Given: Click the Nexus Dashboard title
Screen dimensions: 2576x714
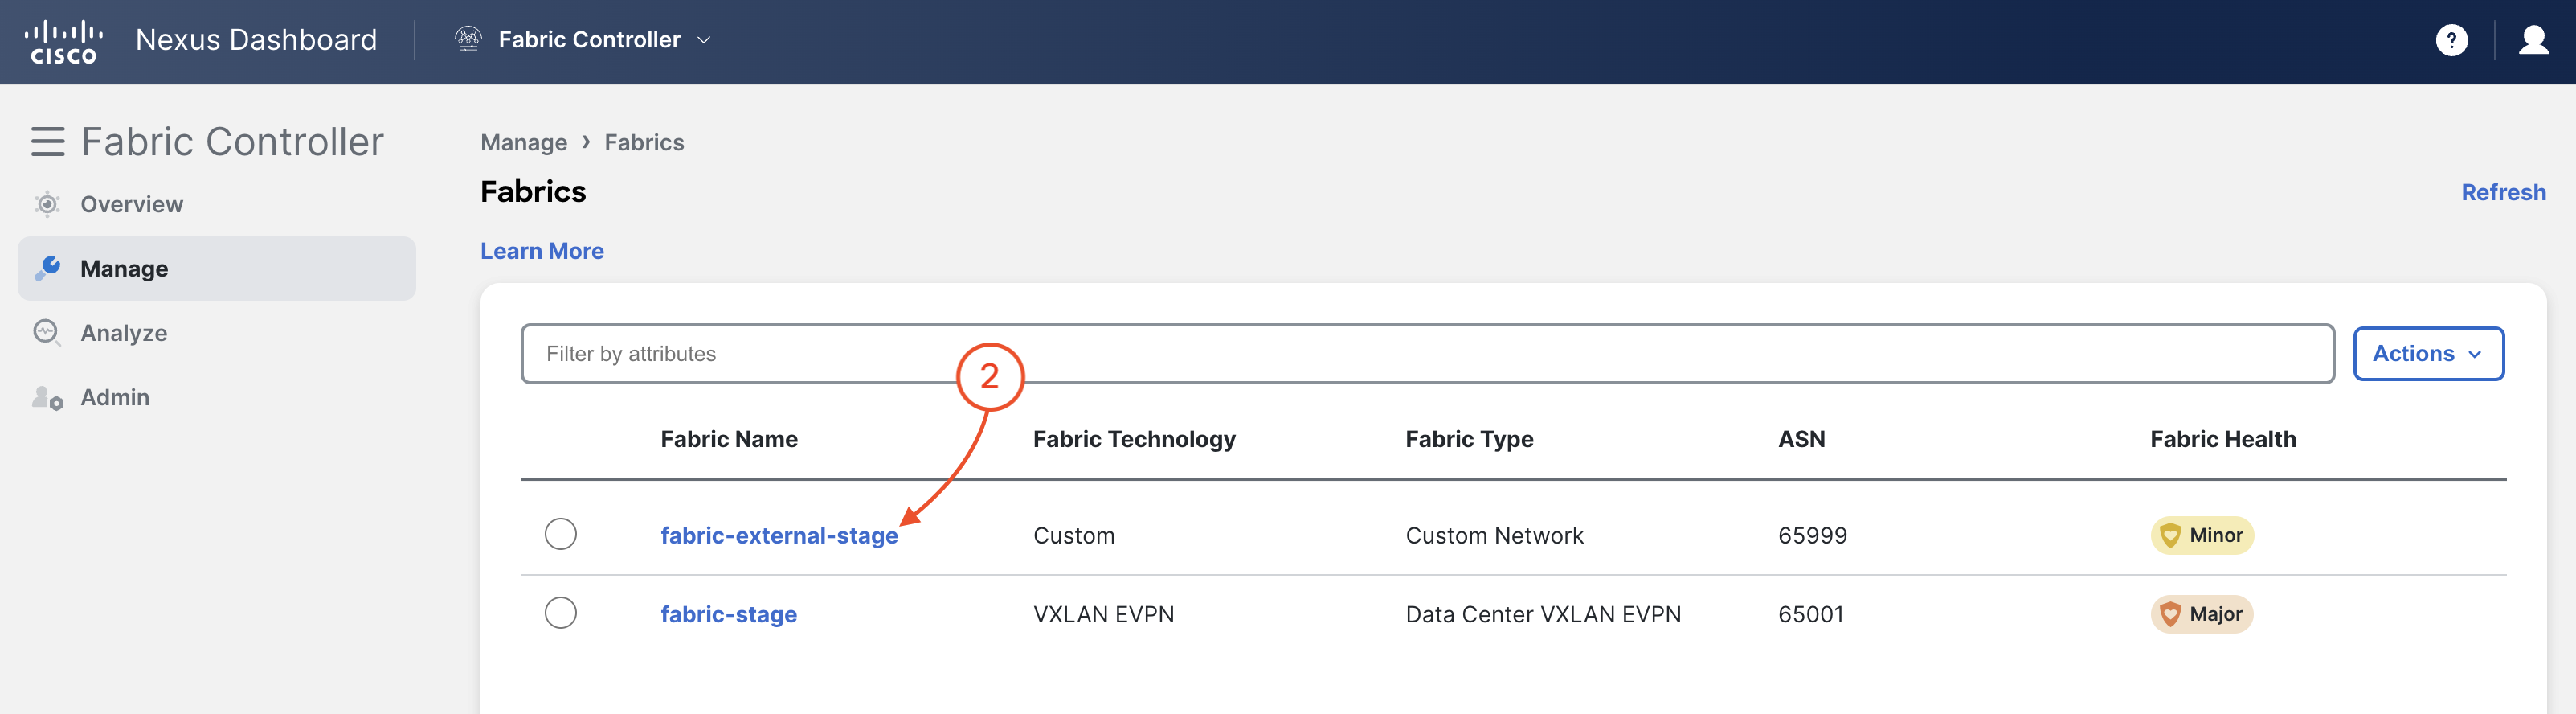Looking at the screenshot, I should (256, 39).
